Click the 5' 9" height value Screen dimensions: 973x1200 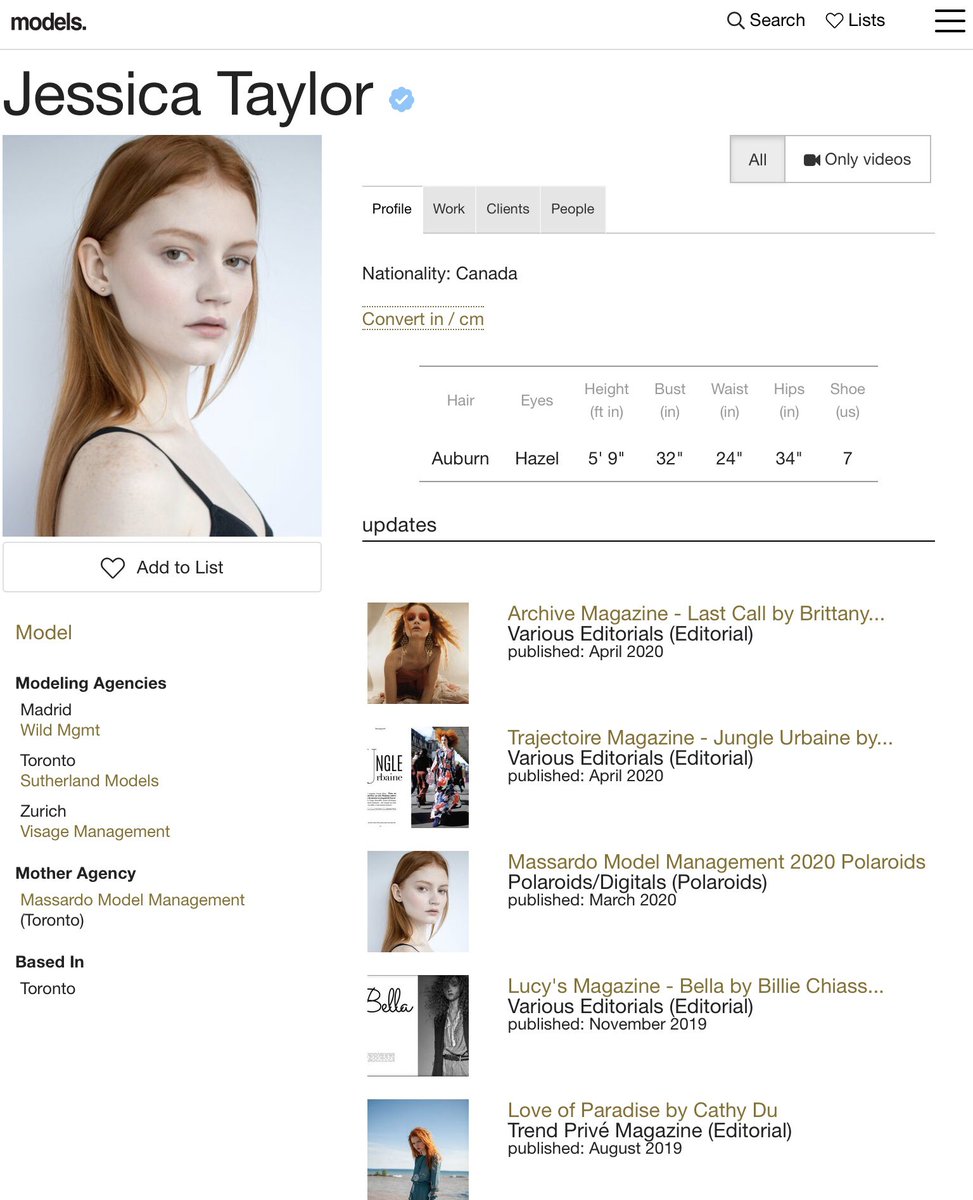tap(606, 458)
